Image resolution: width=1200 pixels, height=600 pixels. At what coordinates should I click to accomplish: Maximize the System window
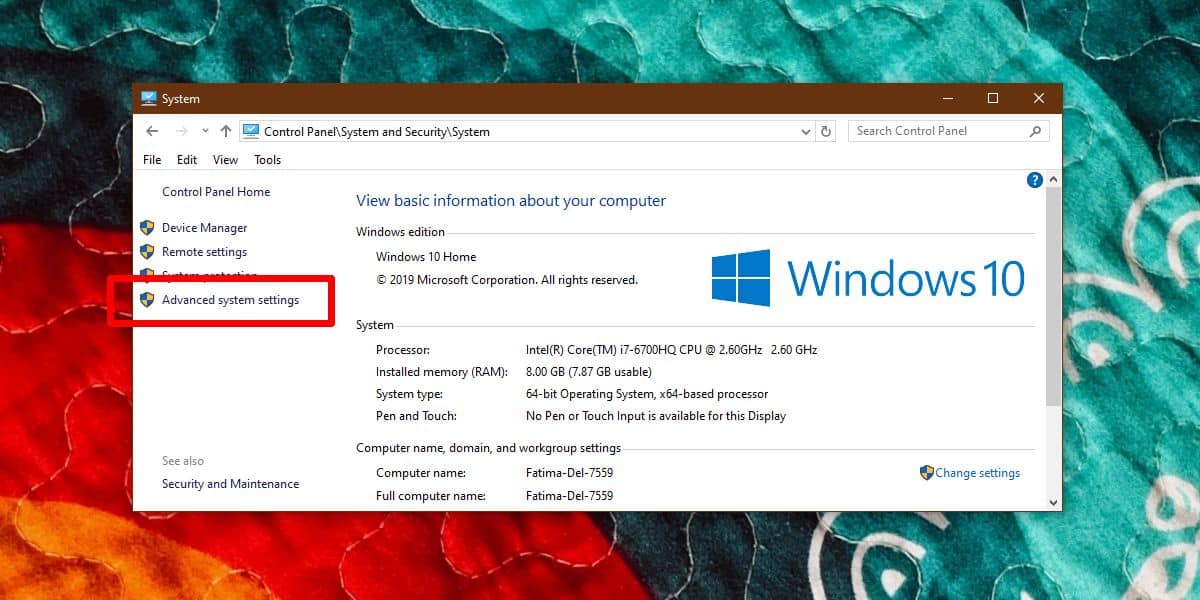[993, 98]
